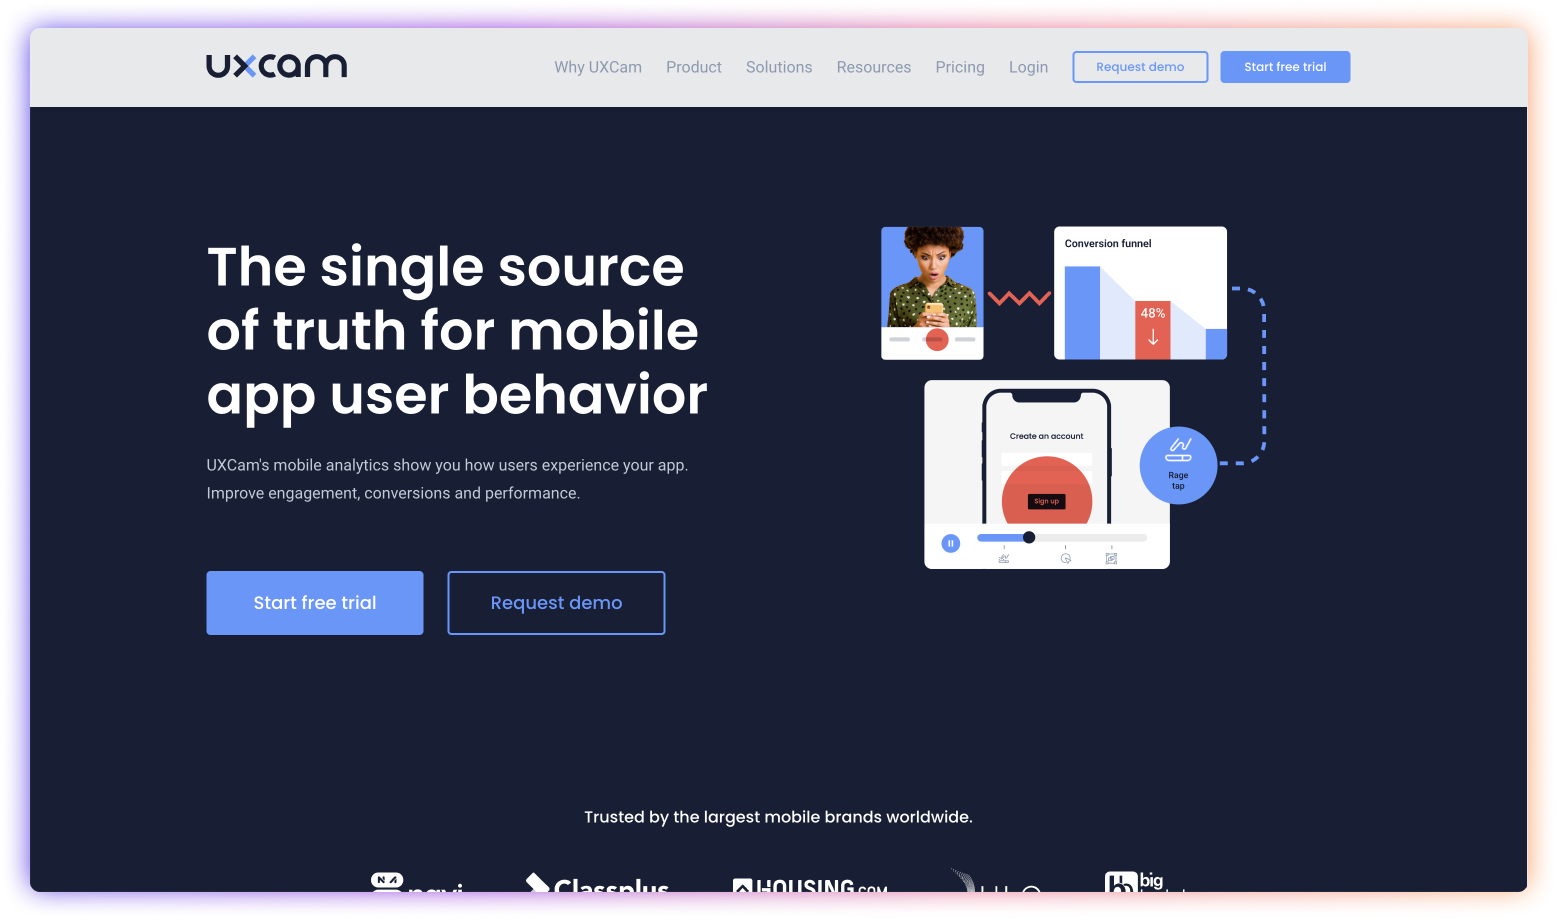Click the red 48% drop bar in the funnel

[1153, 330]
